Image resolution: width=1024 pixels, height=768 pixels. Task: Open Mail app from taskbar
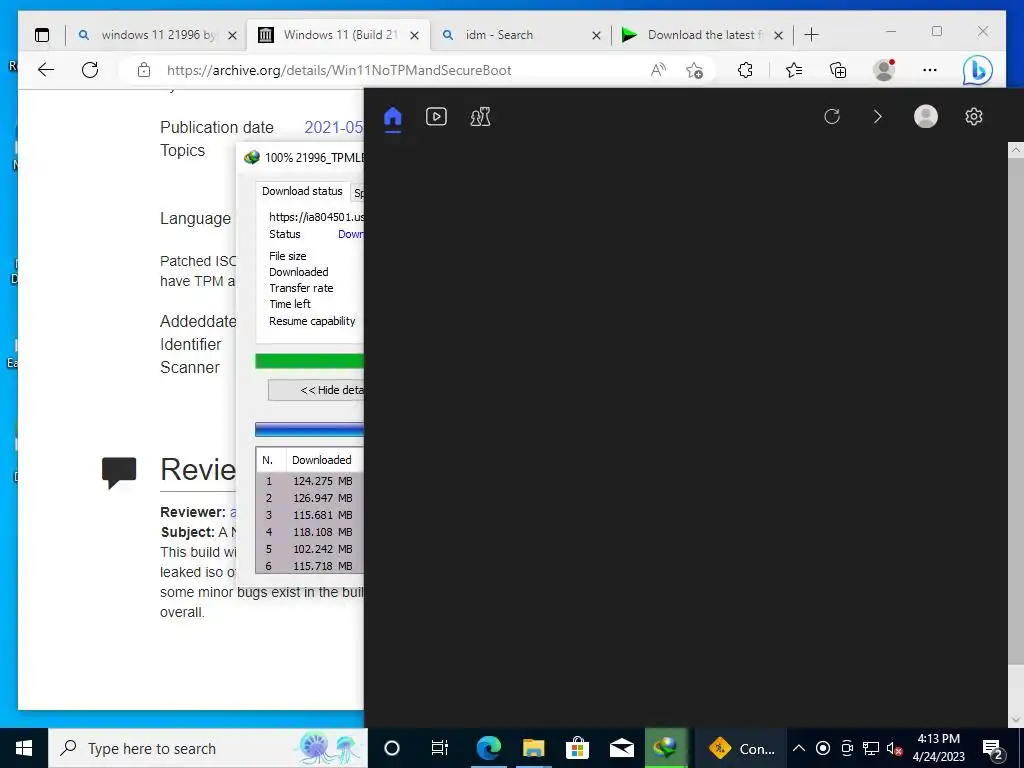coord(622,748)
